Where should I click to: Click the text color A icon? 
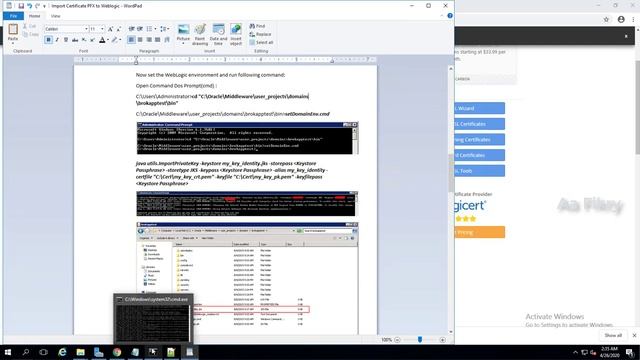tap(102, 40)
